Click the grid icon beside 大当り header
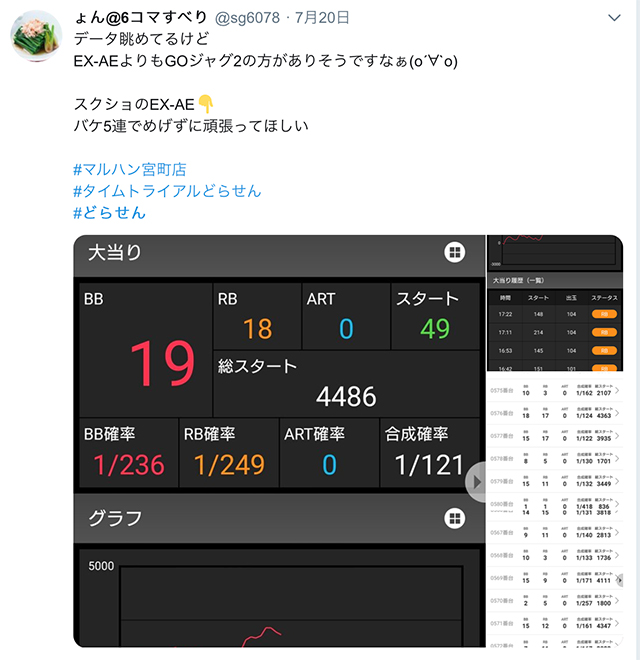This screenshot has width=640, height=660. (455, 252)
